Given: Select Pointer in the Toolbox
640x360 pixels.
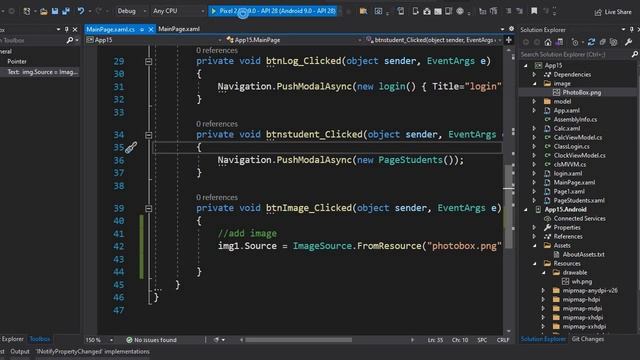Looking at the screenshot, I should pyautogui.click(x=17, y=62).
